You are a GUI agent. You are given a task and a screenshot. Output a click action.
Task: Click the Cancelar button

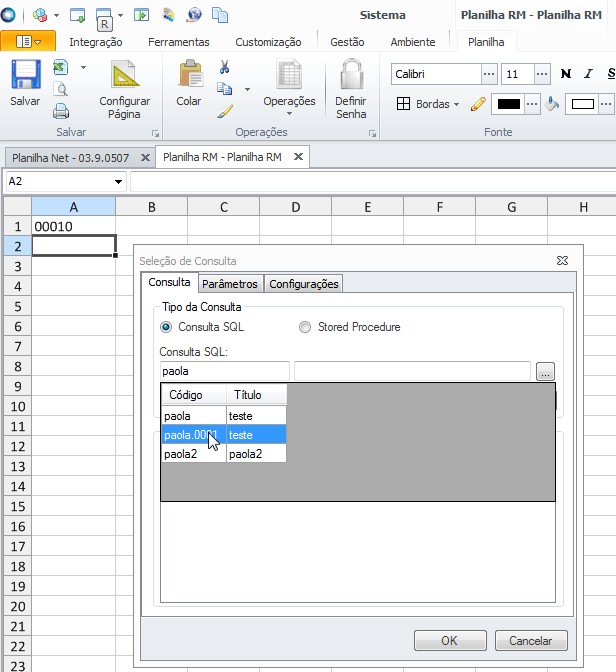tap(531, 640)
